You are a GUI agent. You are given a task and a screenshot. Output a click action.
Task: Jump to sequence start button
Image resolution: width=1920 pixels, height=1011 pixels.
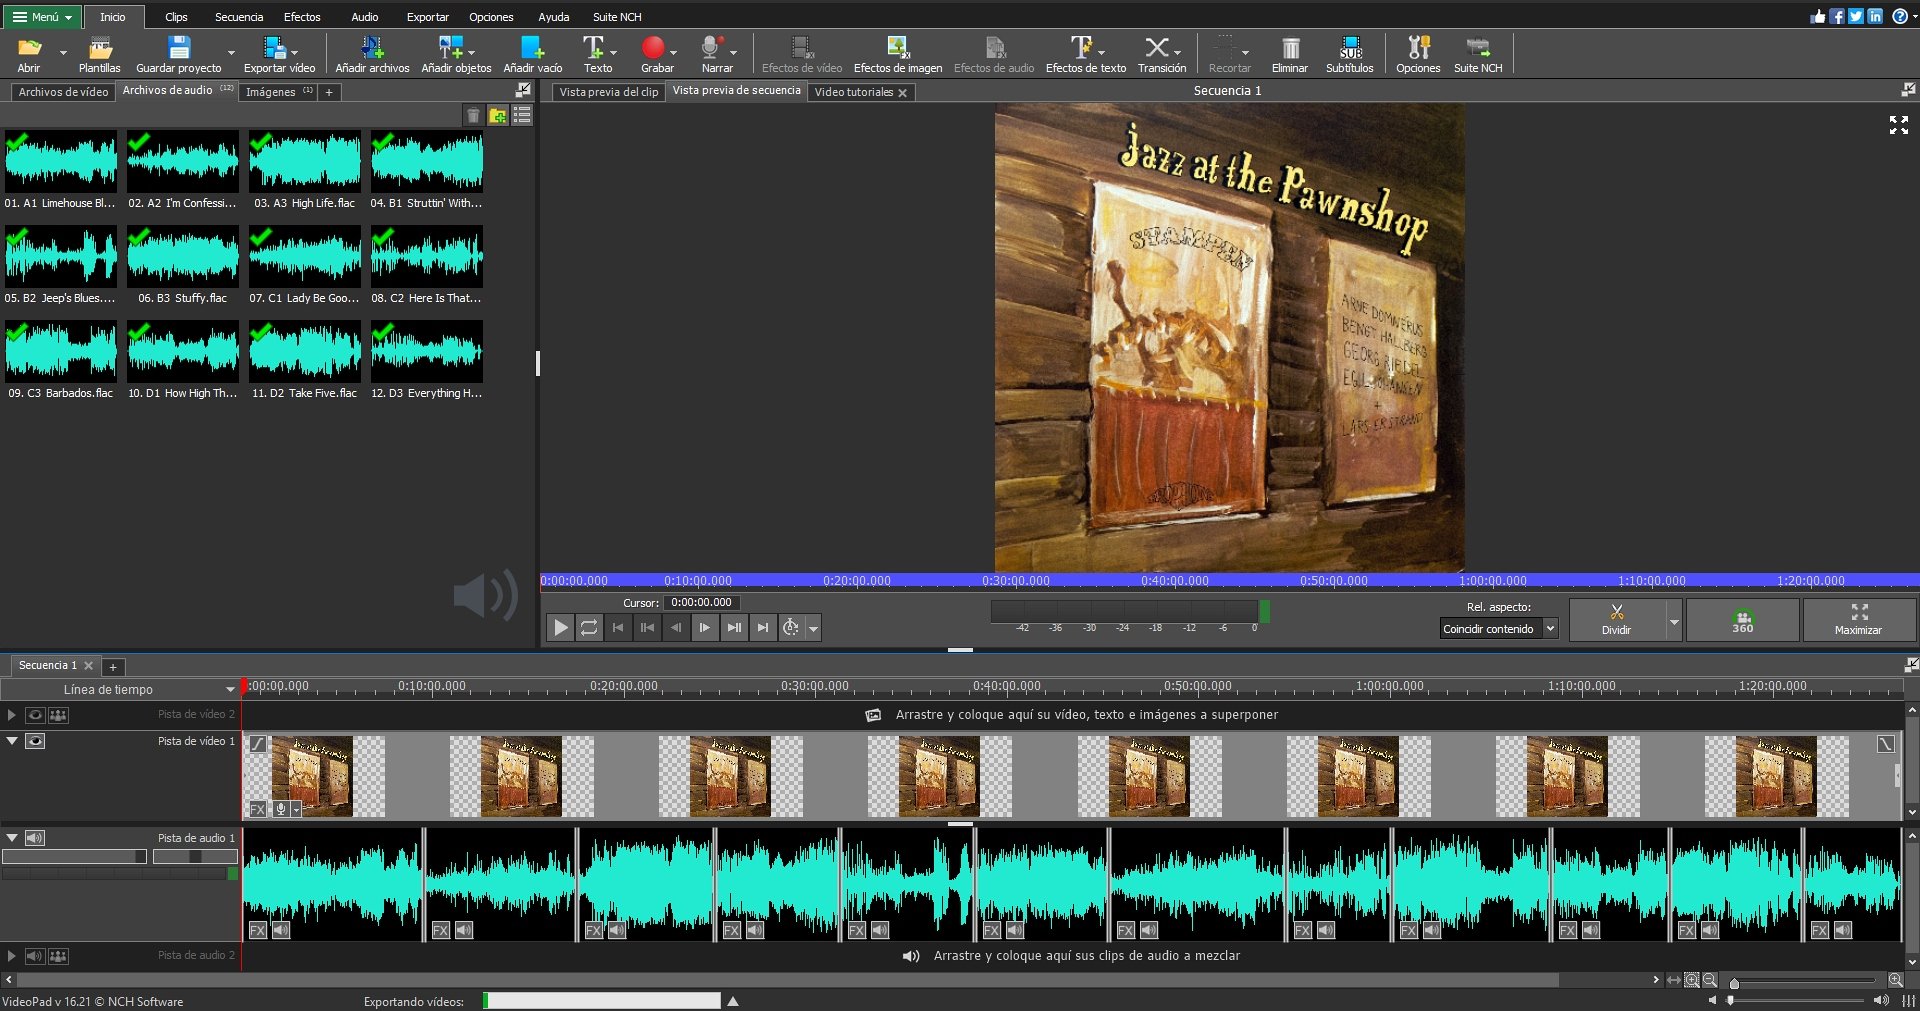point(618,627)
